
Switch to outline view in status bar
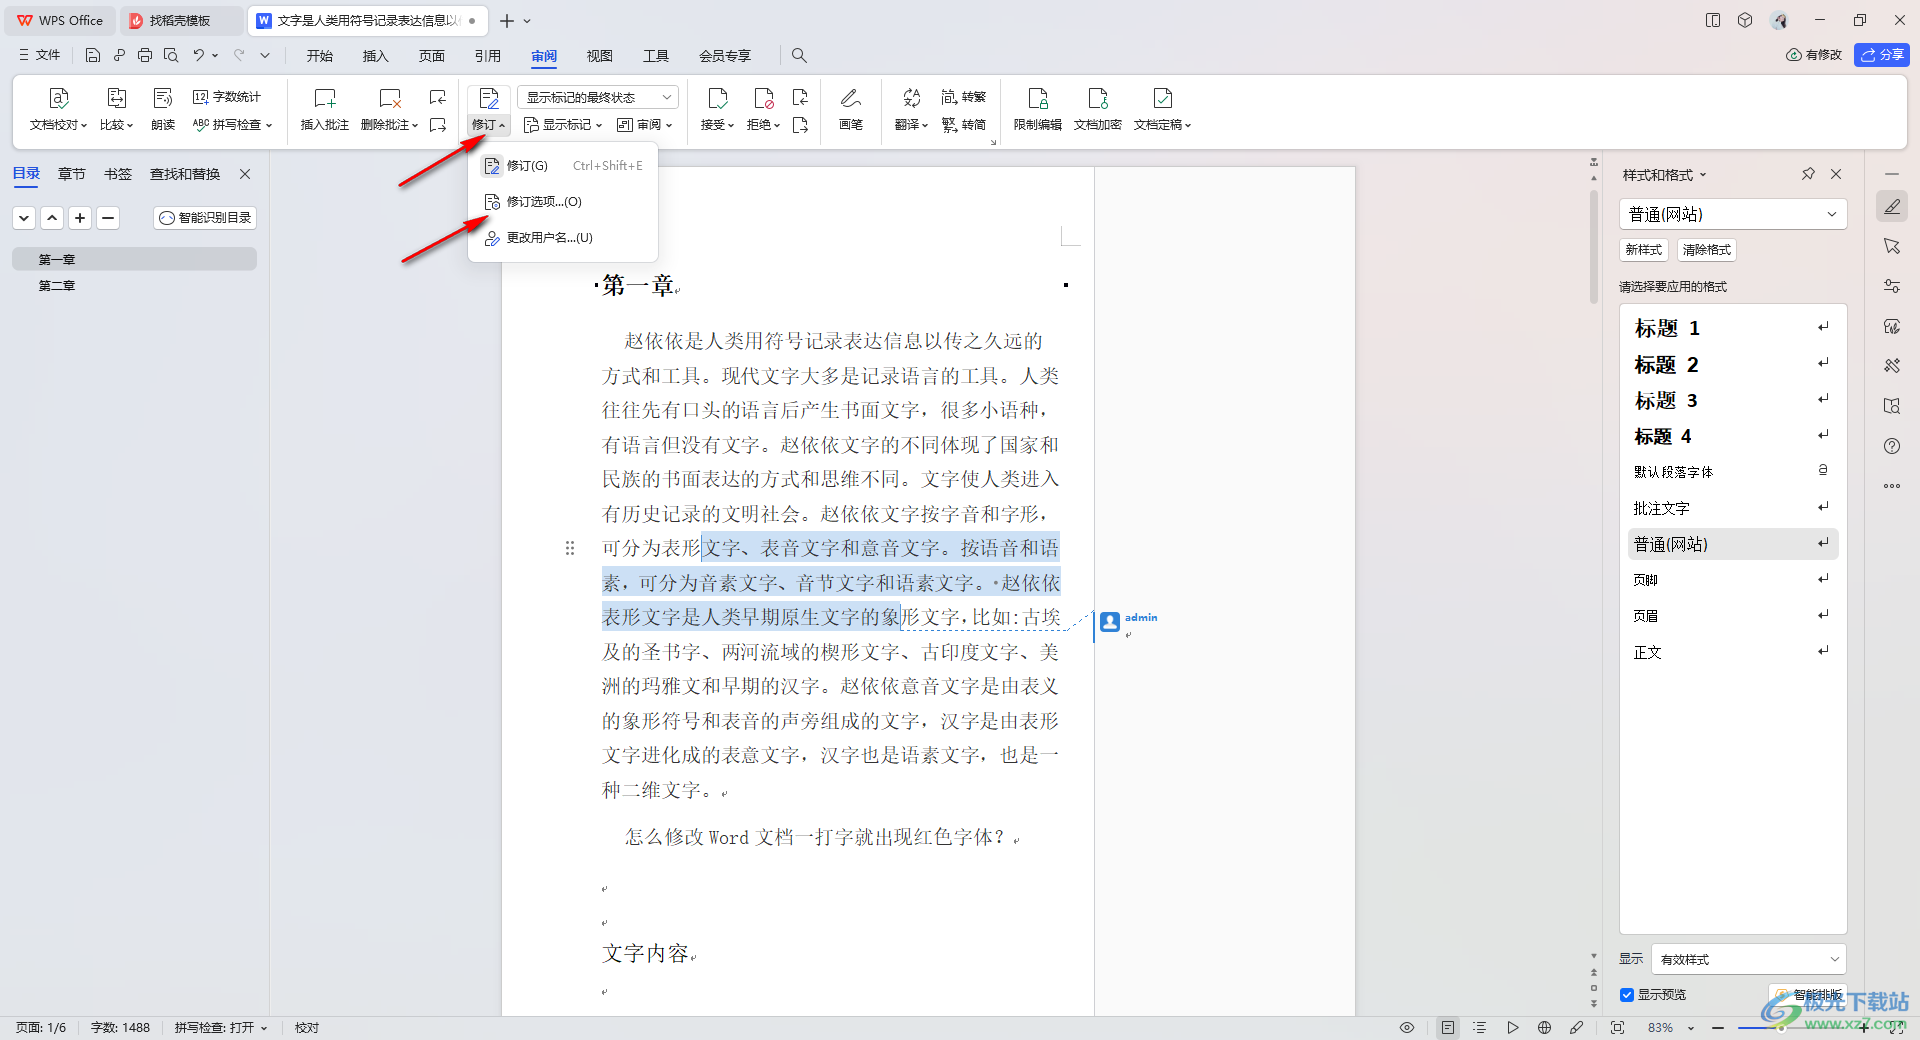point(1480,1028)
